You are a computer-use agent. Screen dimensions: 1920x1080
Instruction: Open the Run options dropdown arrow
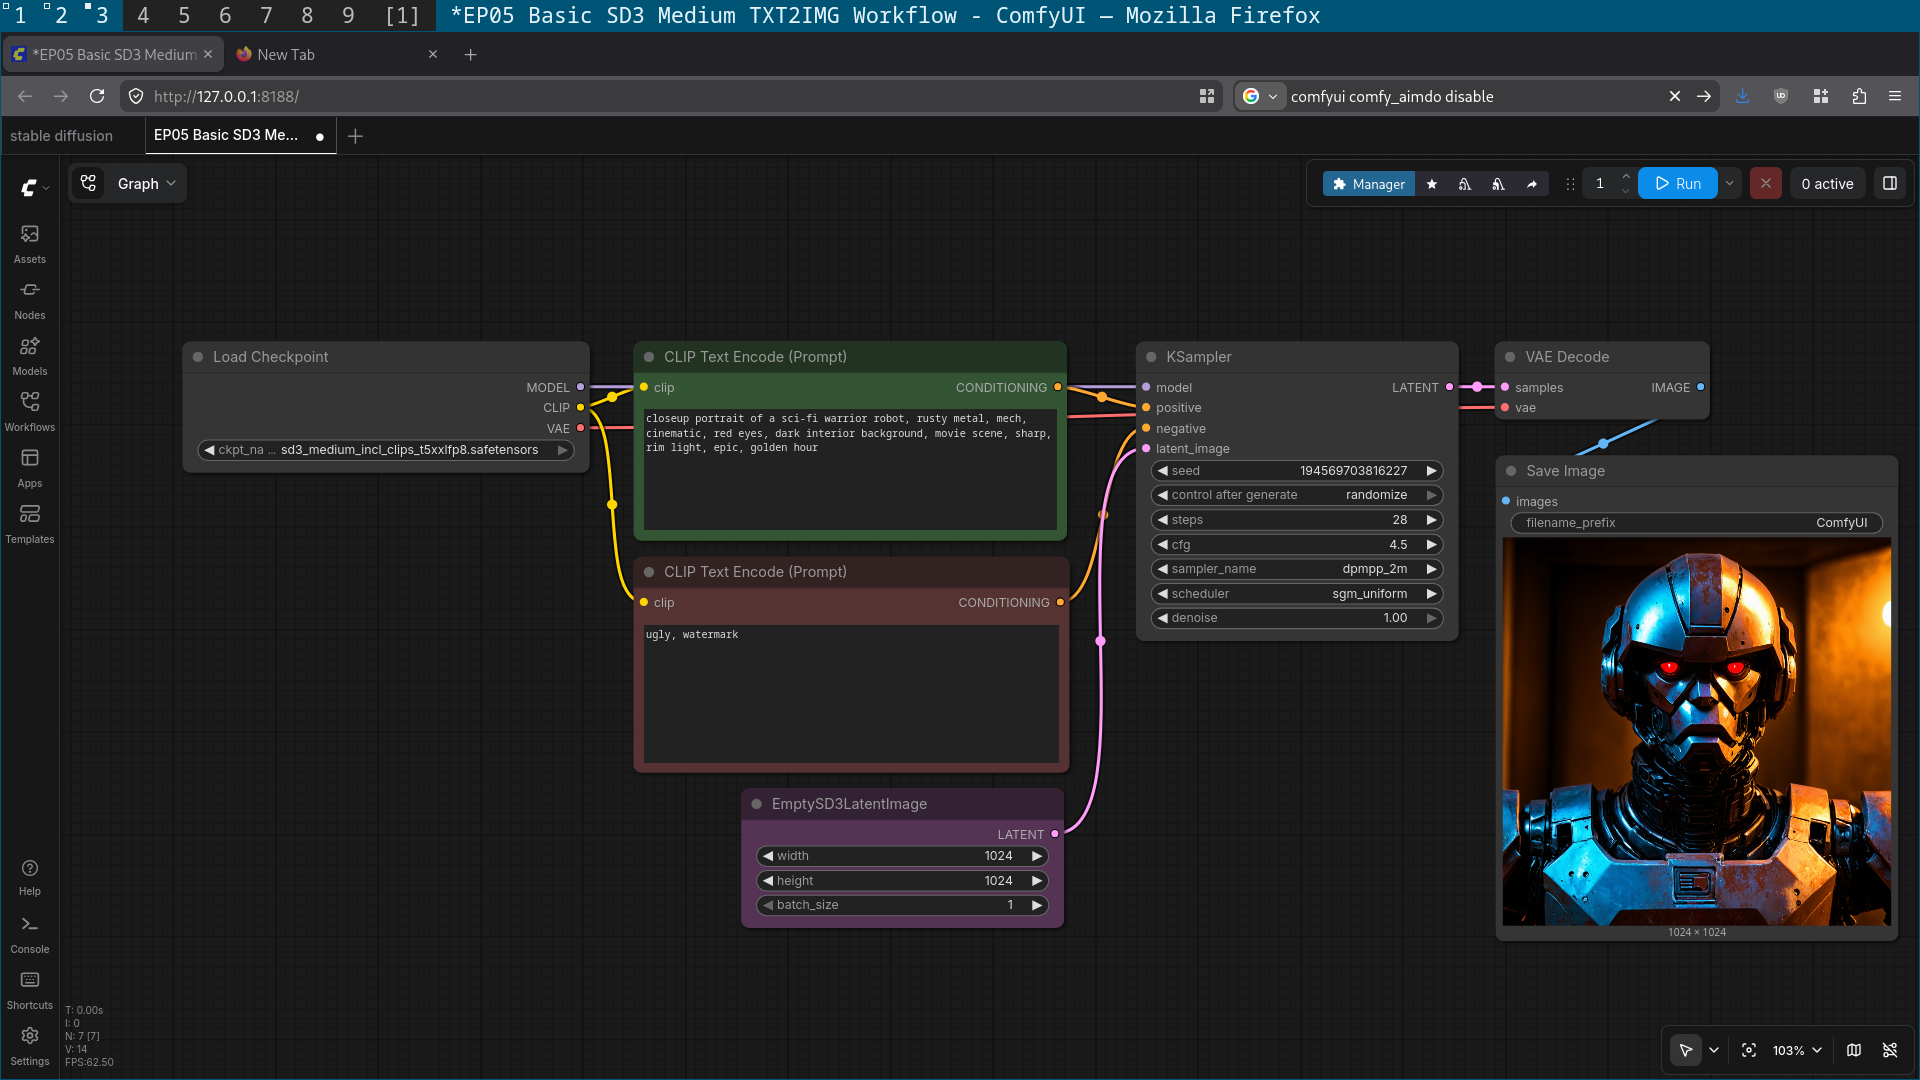[1729, 184]
